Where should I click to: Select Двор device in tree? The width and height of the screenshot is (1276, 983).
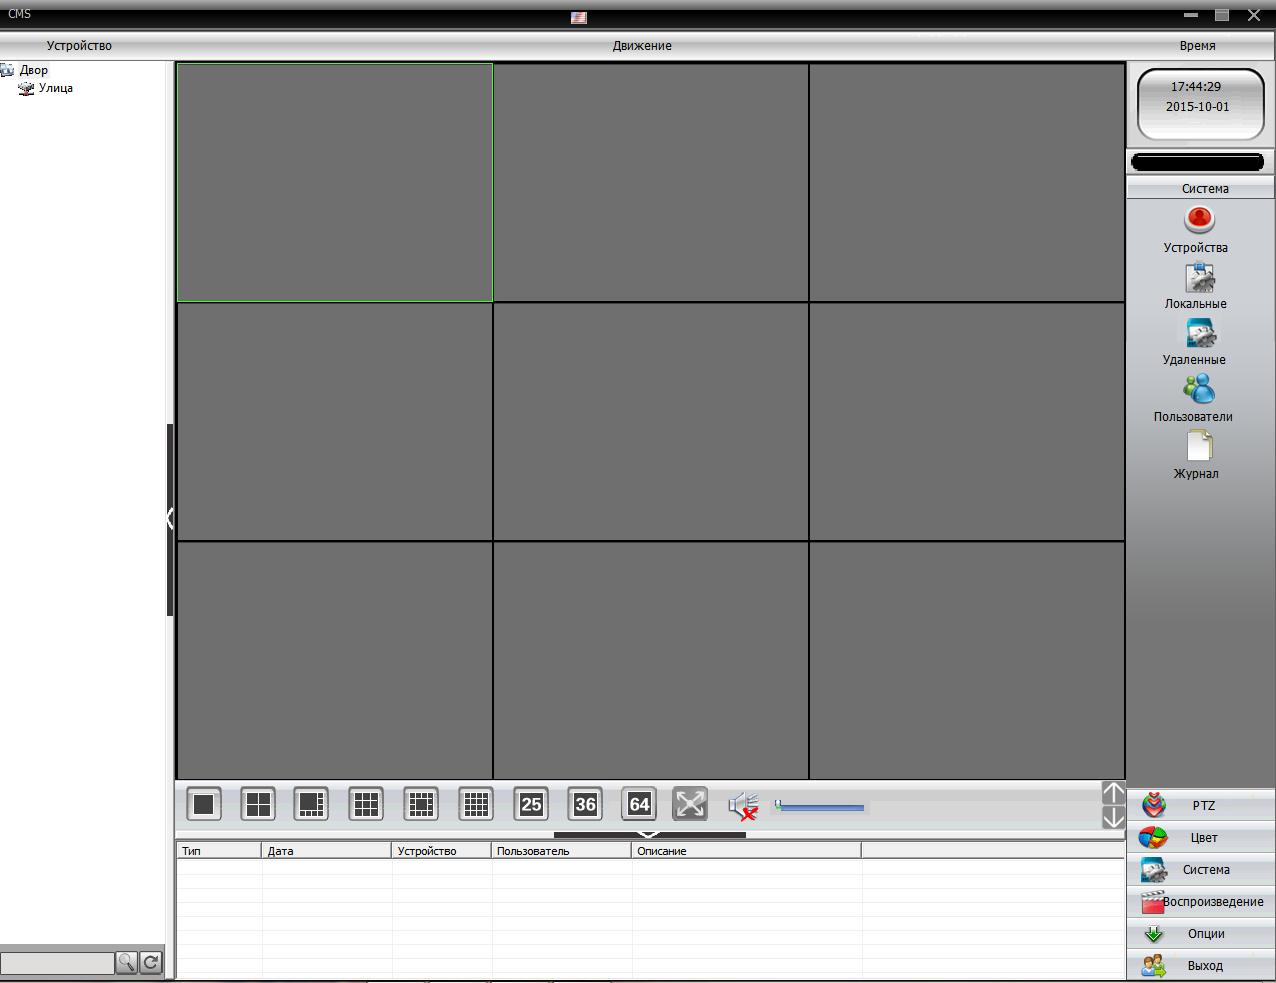(33, 70)
